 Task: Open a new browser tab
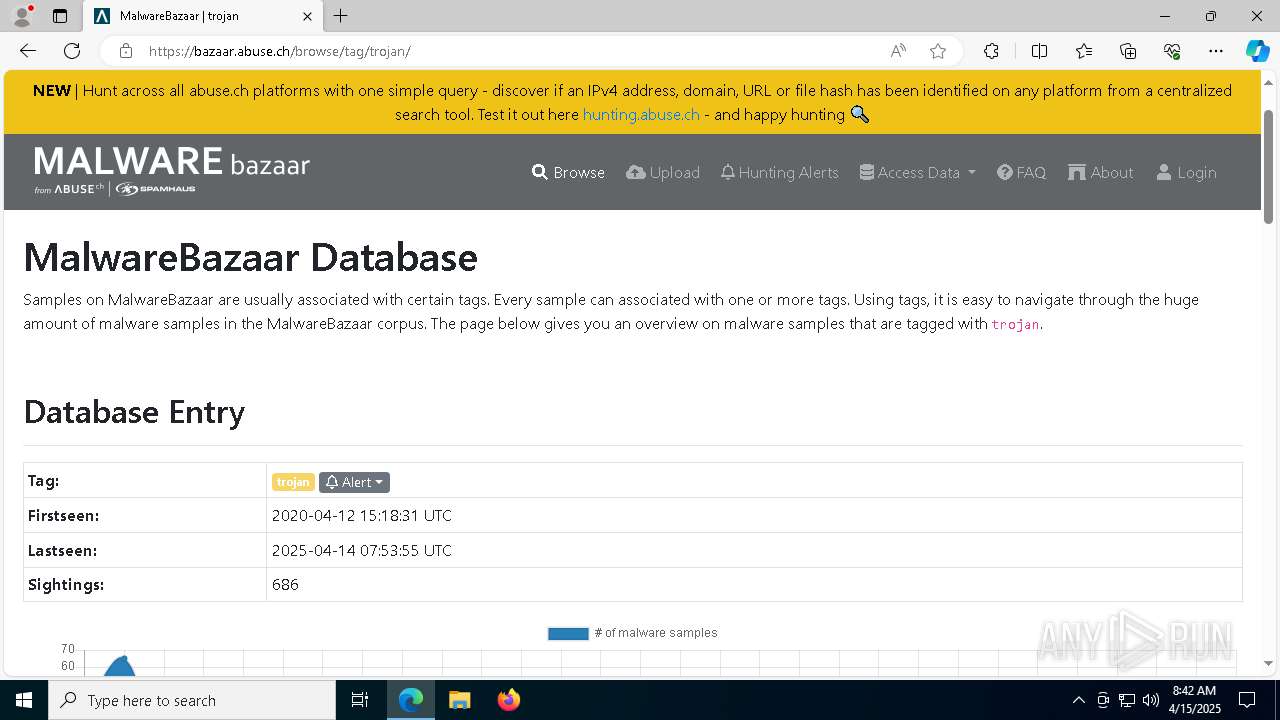[341, 16]
